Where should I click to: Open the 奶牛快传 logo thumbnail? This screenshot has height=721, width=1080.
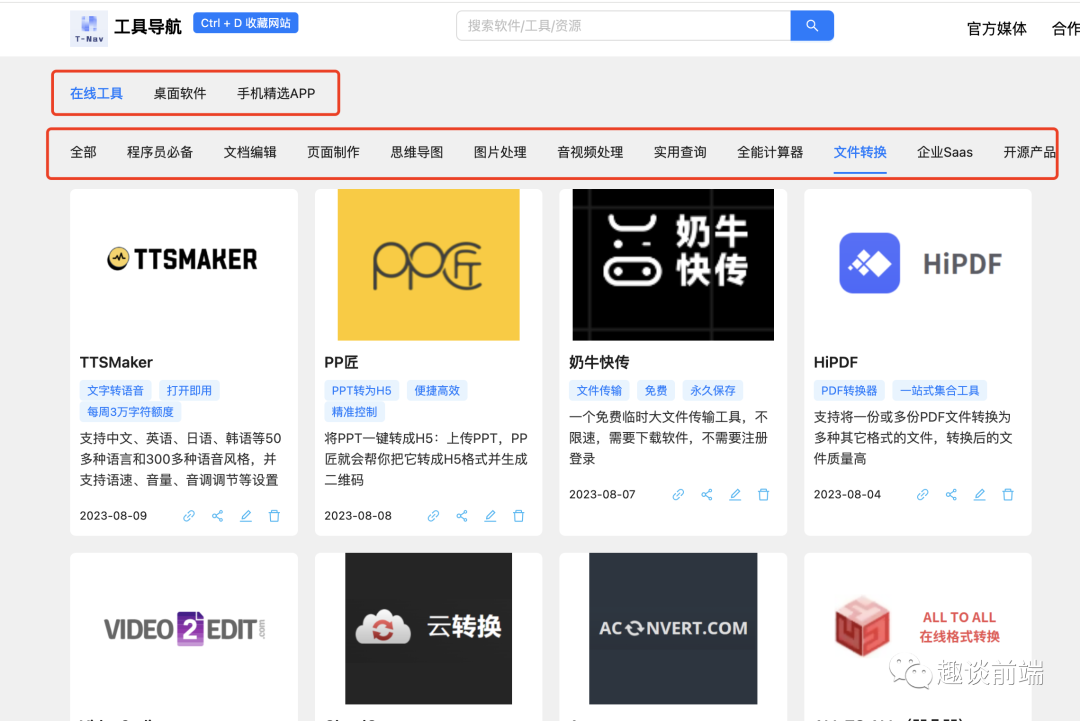tap(673, 264)
